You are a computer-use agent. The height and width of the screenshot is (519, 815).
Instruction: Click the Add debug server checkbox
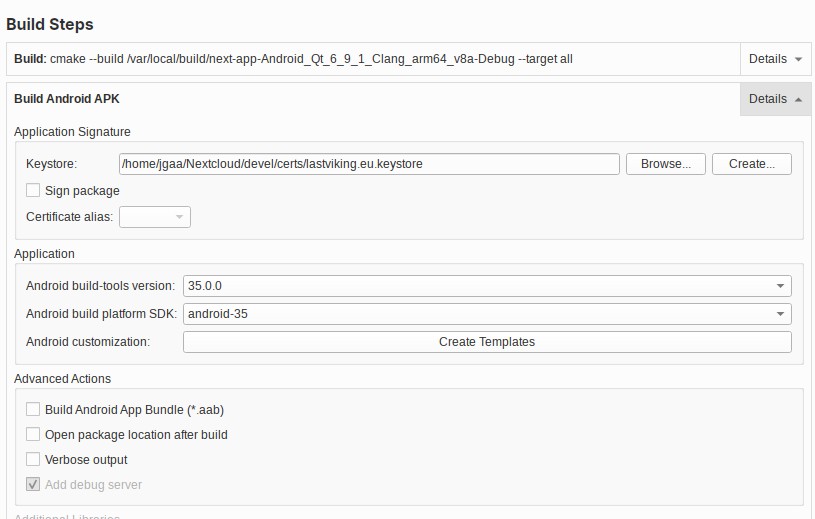pos(34,485)
